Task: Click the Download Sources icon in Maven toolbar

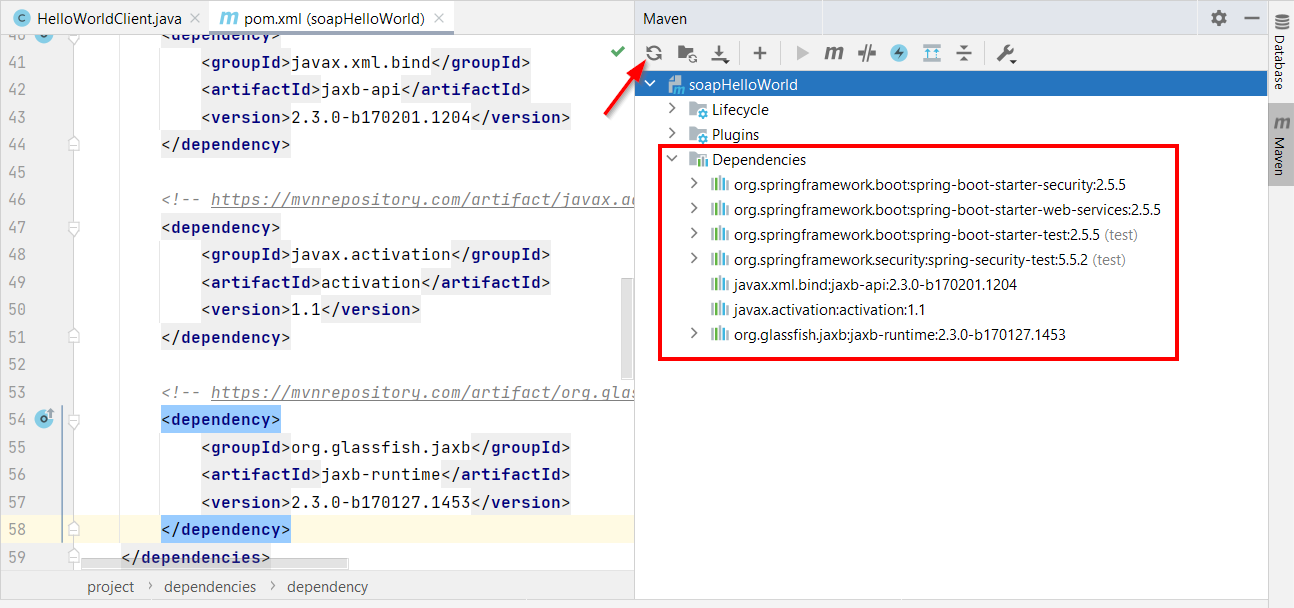Action: (720, 53)
